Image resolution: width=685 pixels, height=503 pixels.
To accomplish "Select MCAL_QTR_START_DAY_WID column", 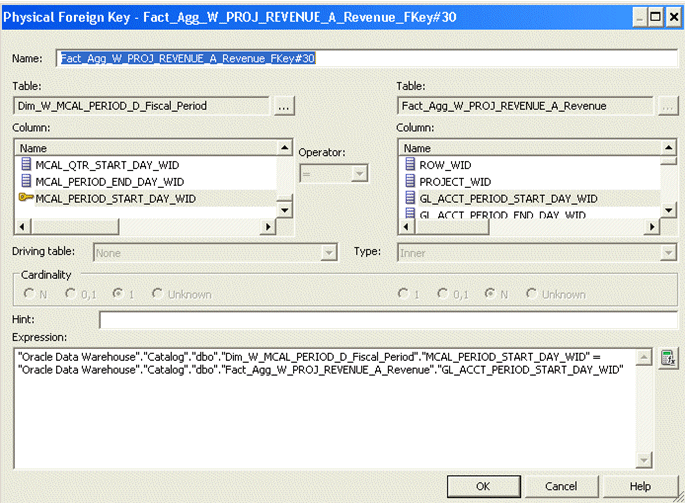I will click(x=107, y=165).
